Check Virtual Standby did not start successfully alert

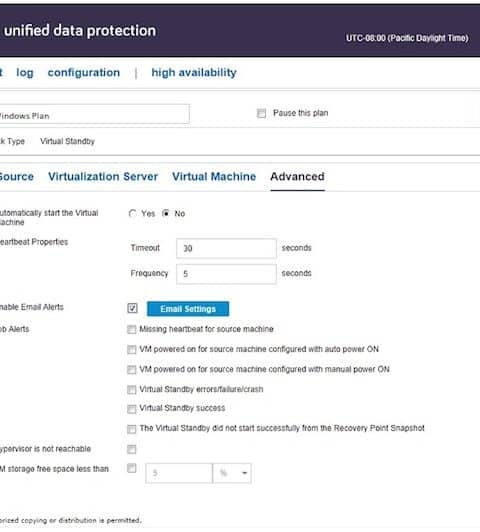tap(132, 429)
